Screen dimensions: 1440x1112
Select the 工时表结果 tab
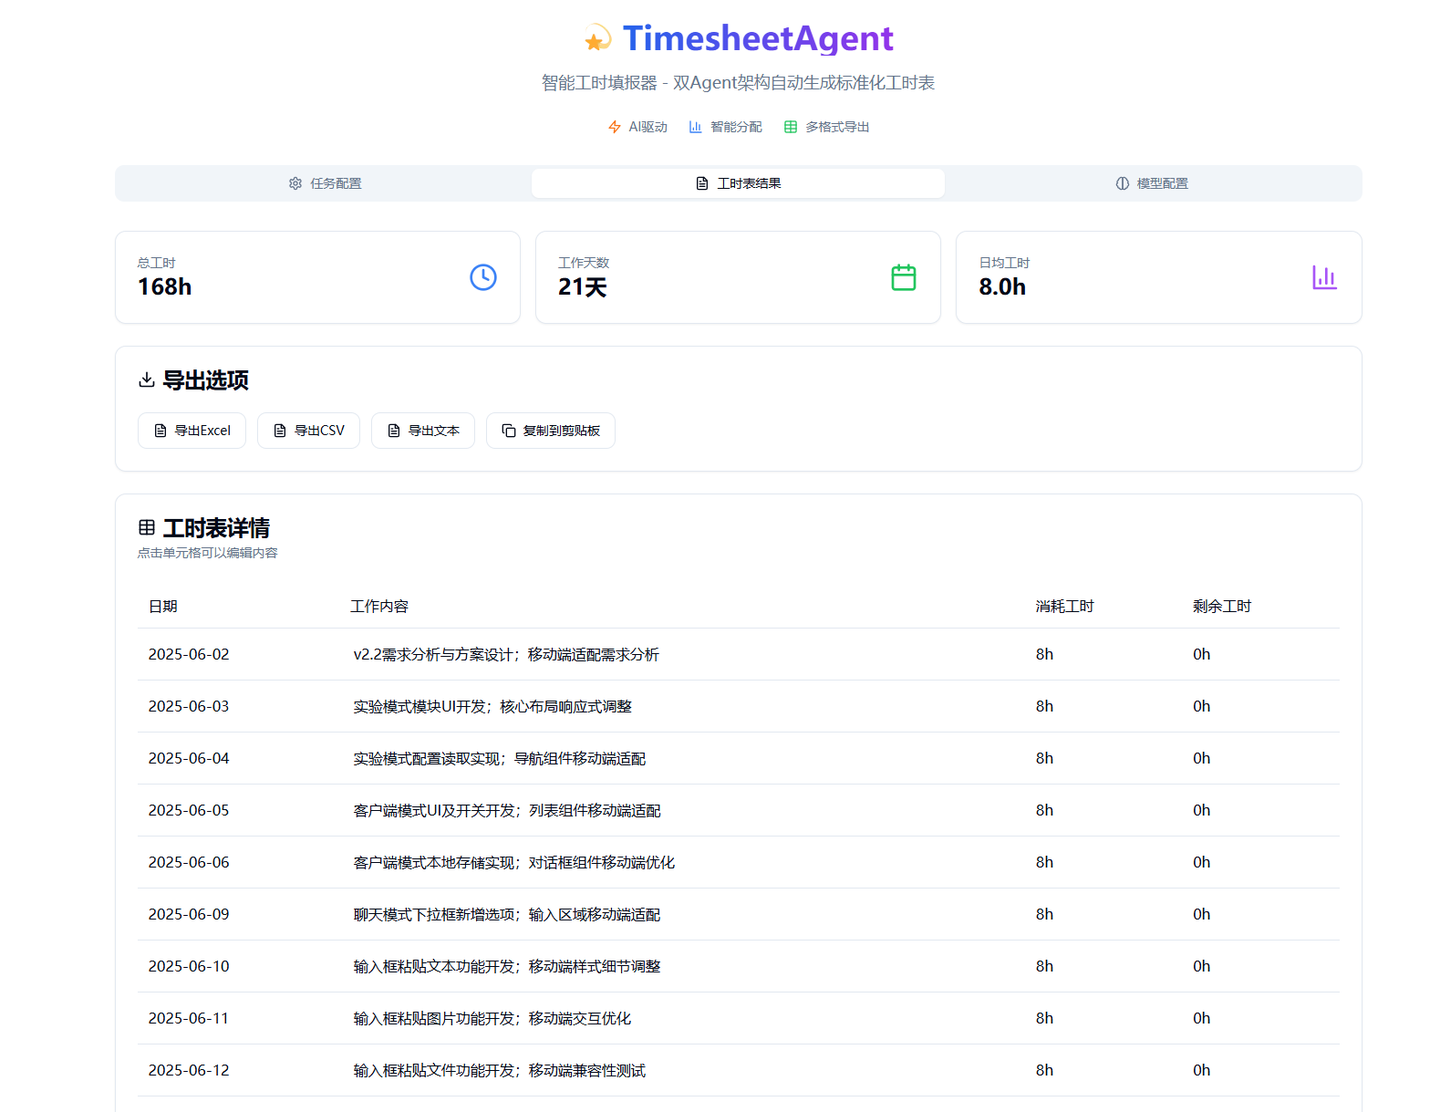[x=738, y=183]
